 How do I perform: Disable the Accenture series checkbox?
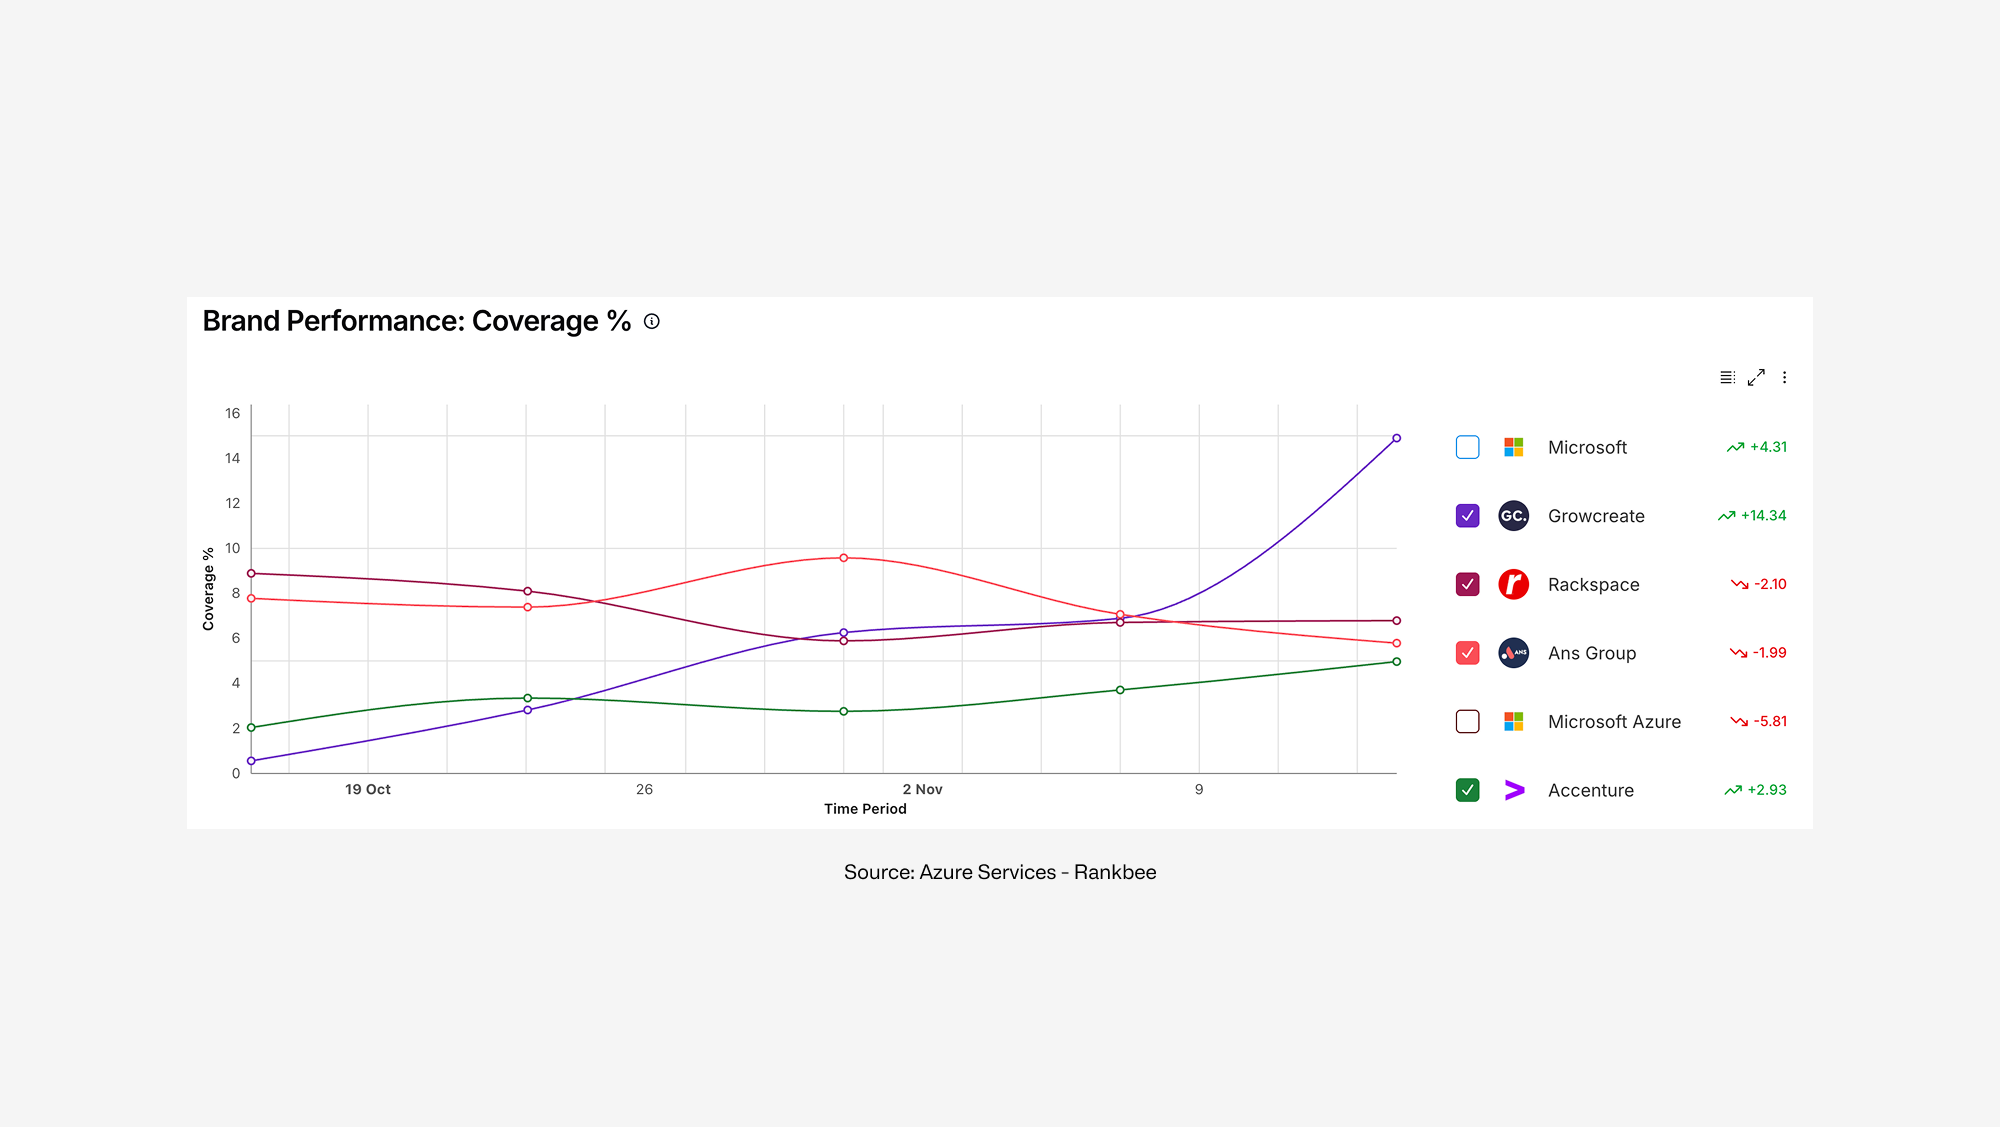pyautogui.click(x=1466, y=790)
